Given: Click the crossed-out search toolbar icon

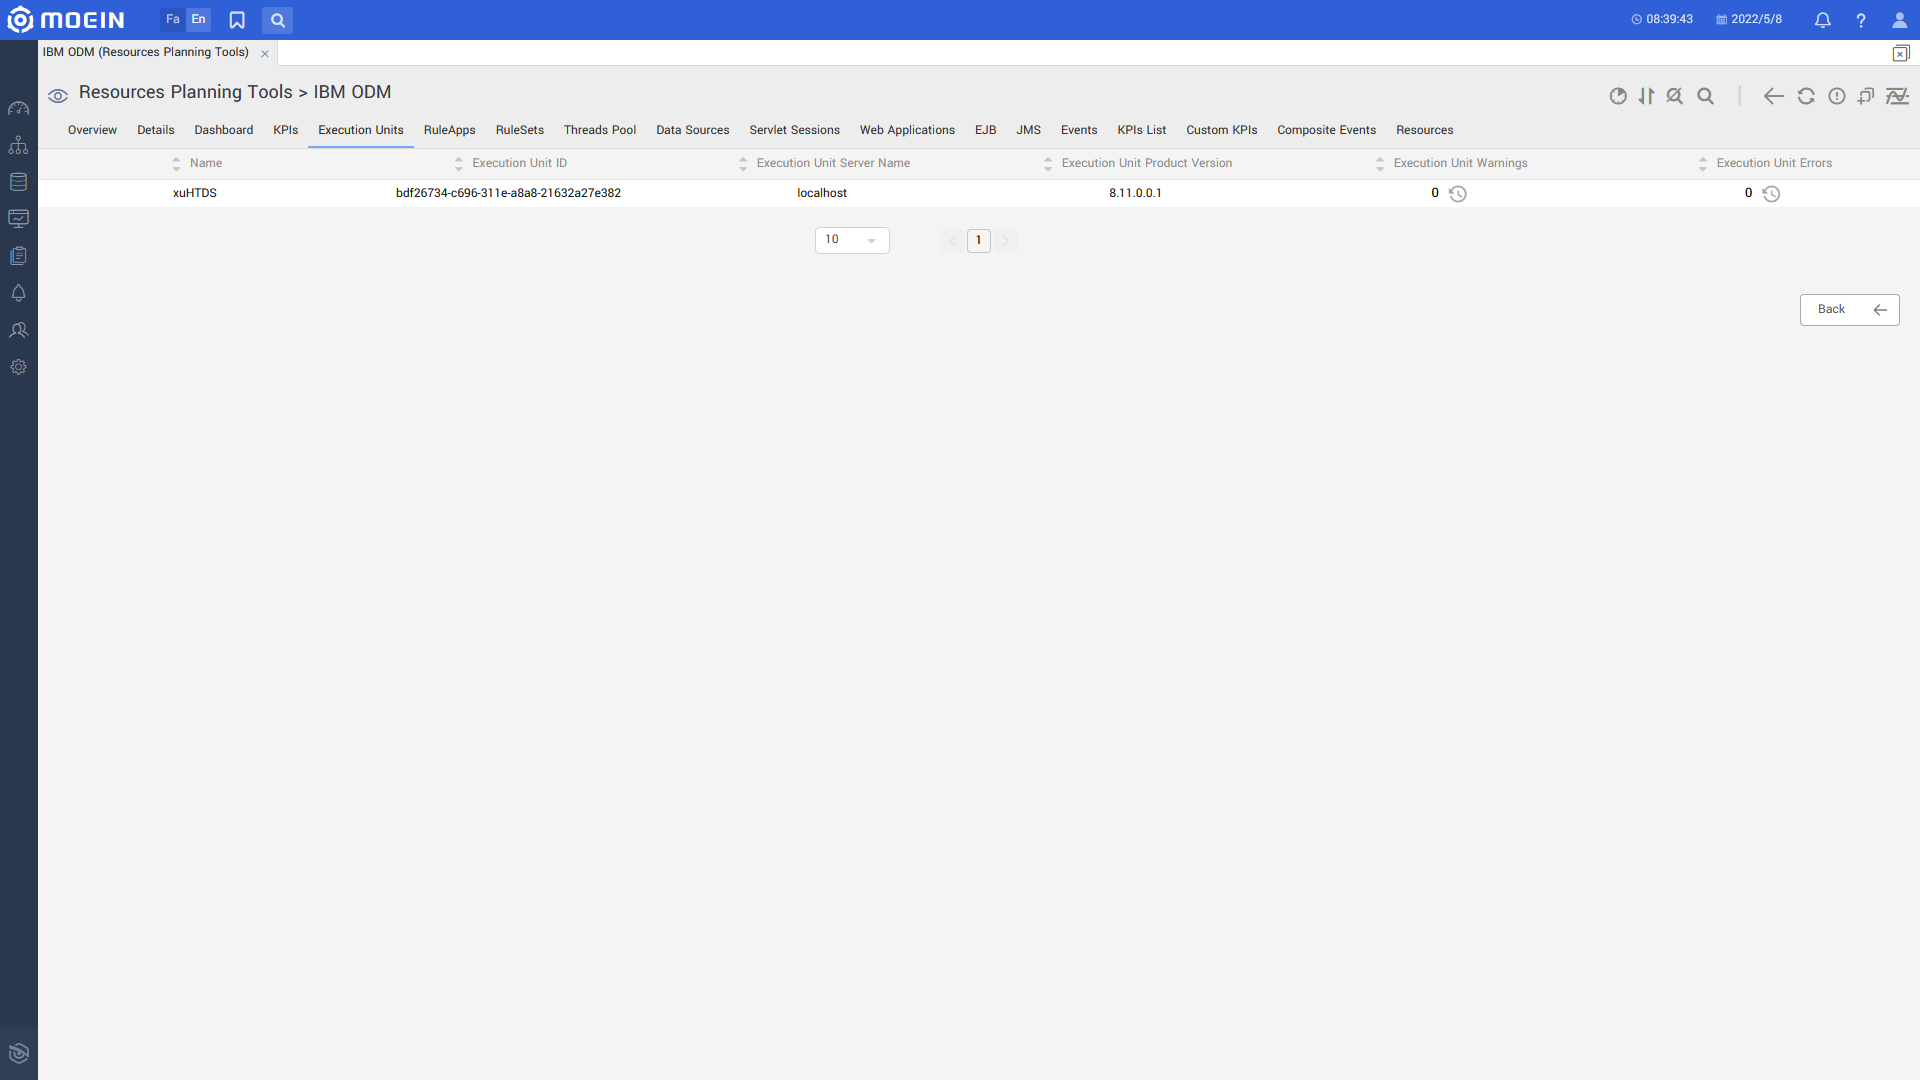Looking at the screenshot, I should (1675, 96).
